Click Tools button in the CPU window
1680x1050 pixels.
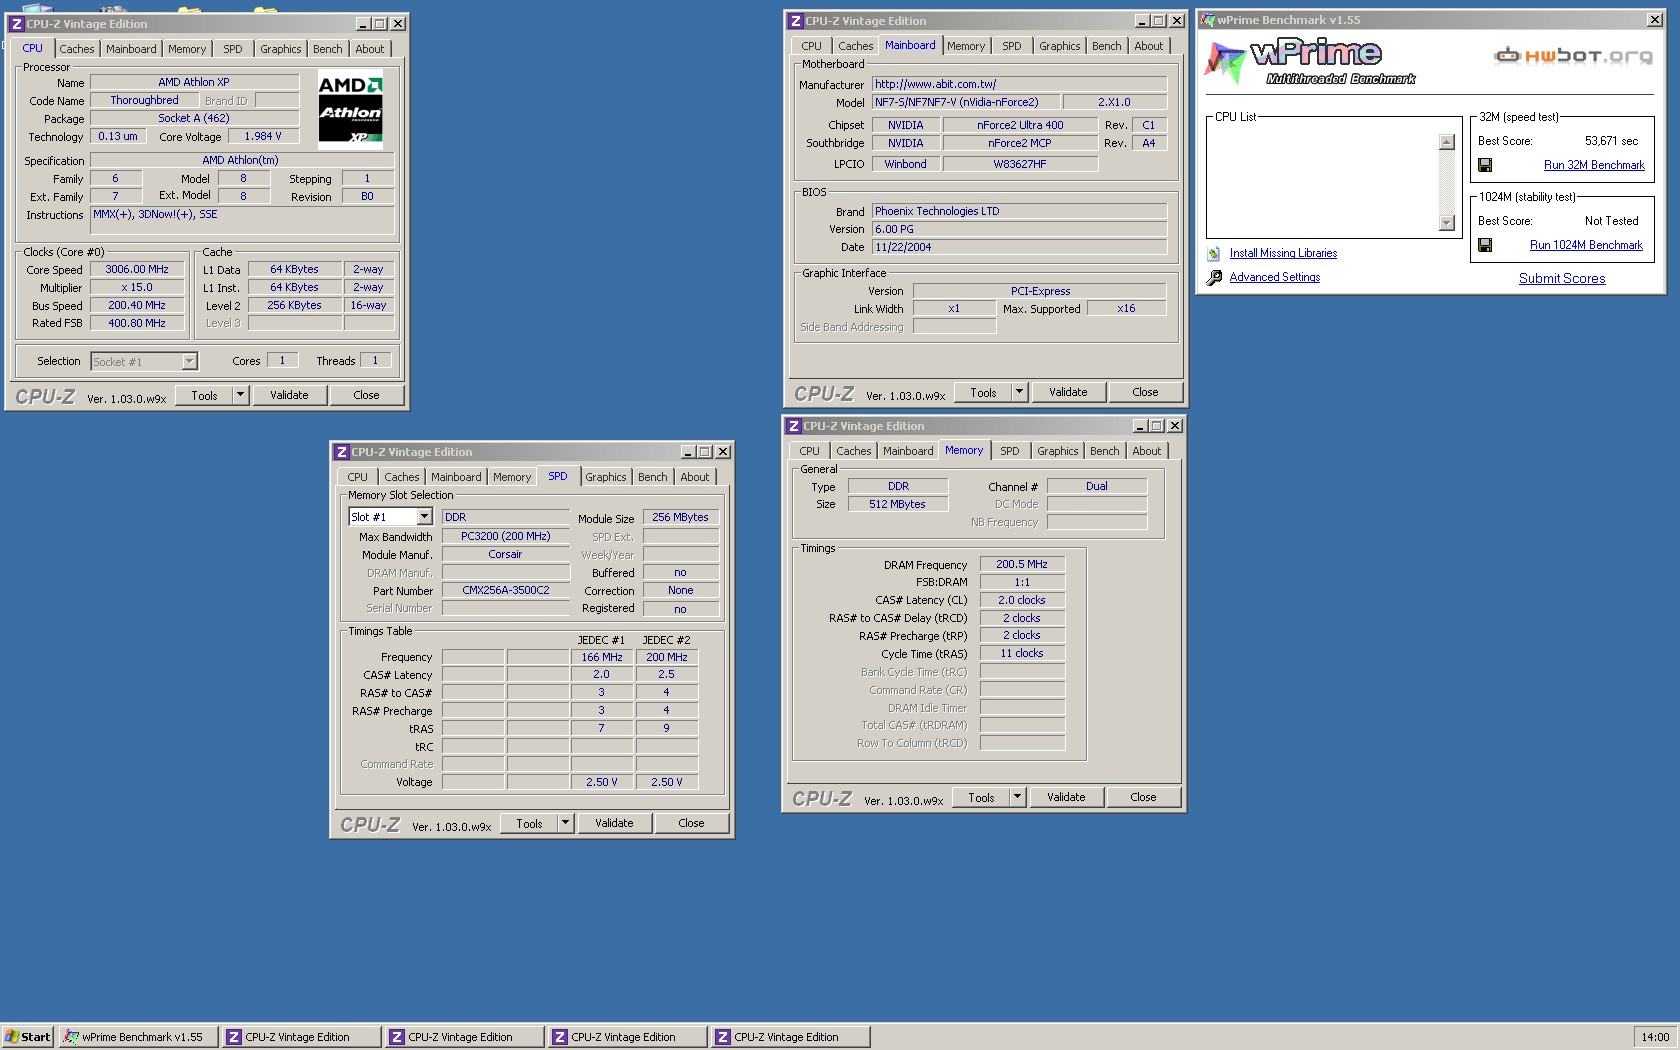tap(204, 395)
